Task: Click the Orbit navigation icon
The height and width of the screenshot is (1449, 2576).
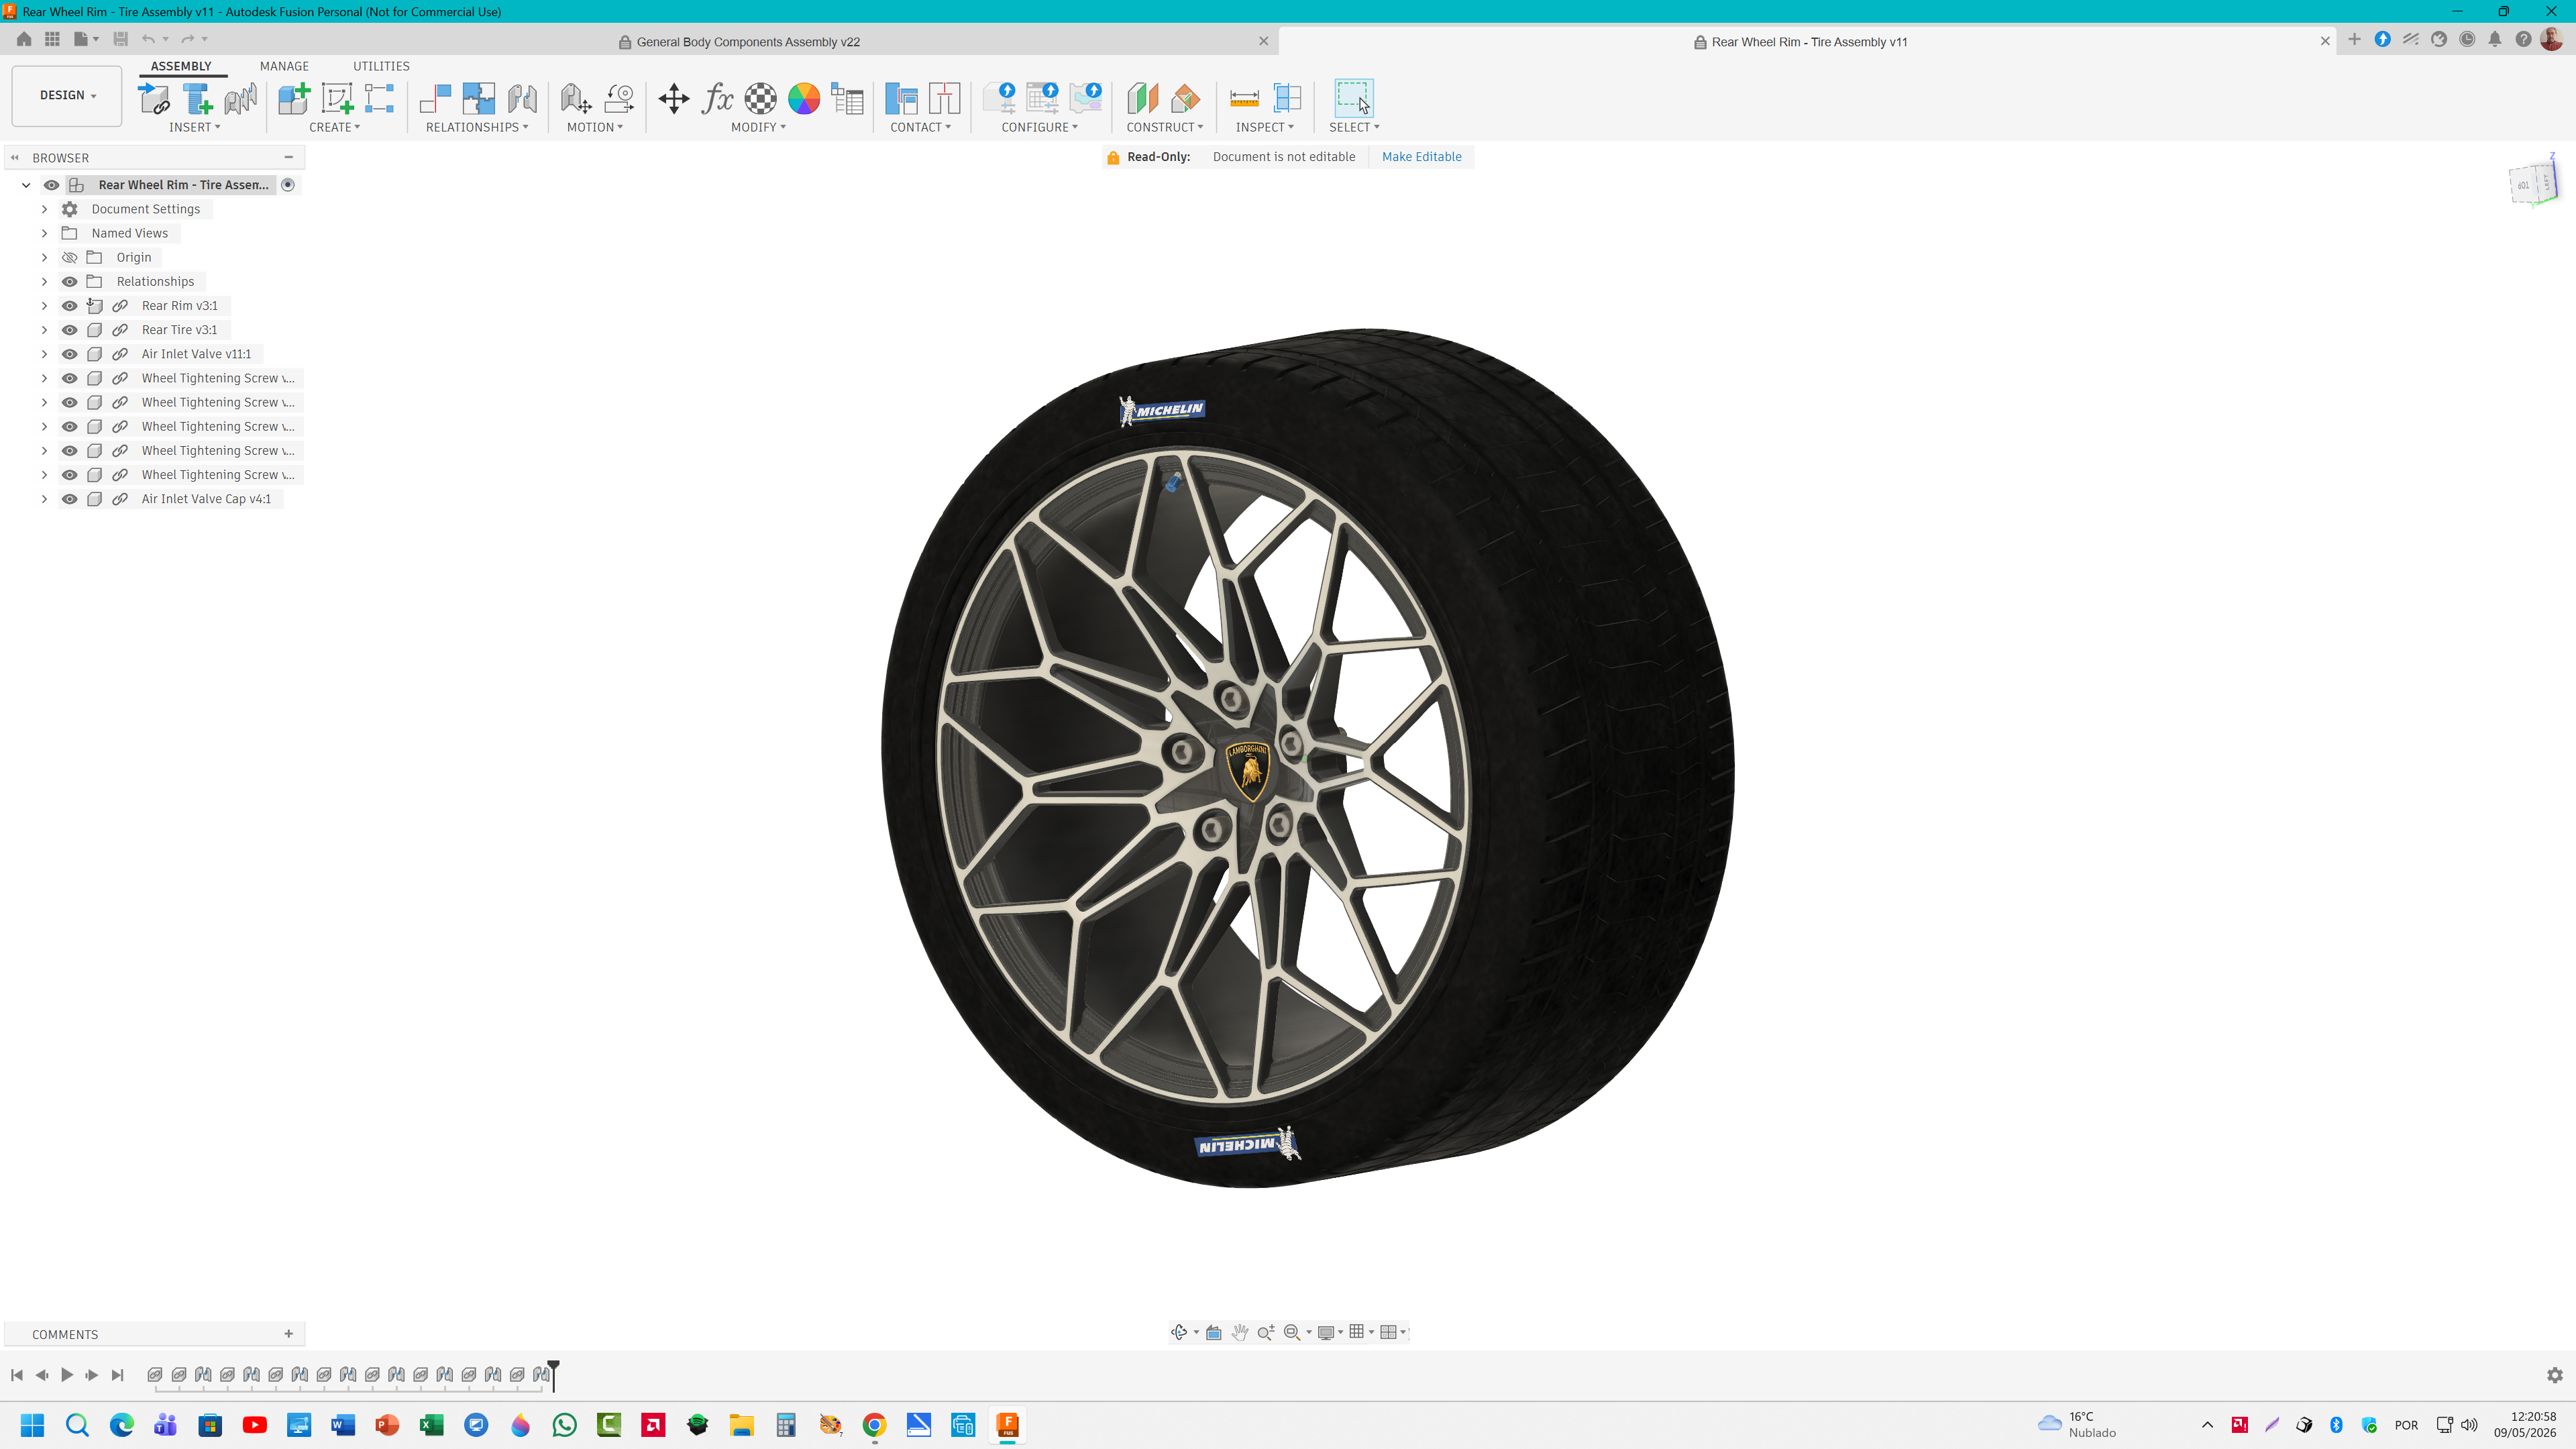Action: tap(1179, 1332)
